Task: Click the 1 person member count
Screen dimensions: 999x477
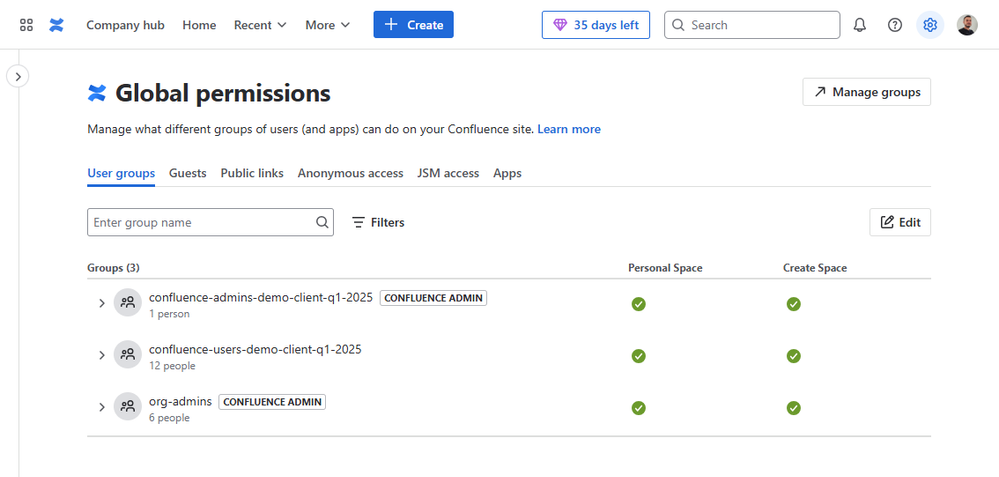Action: click(x=169, y=314)
